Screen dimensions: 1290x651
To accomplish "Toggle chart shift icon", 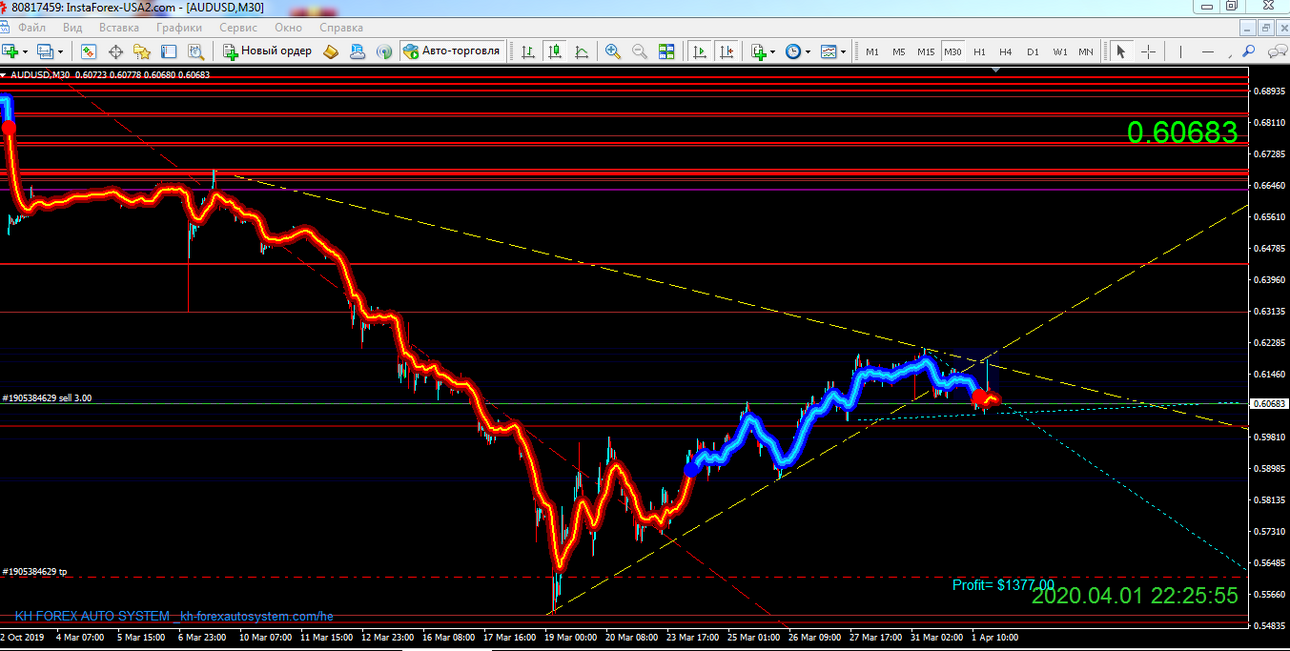I will click(727, 51).
